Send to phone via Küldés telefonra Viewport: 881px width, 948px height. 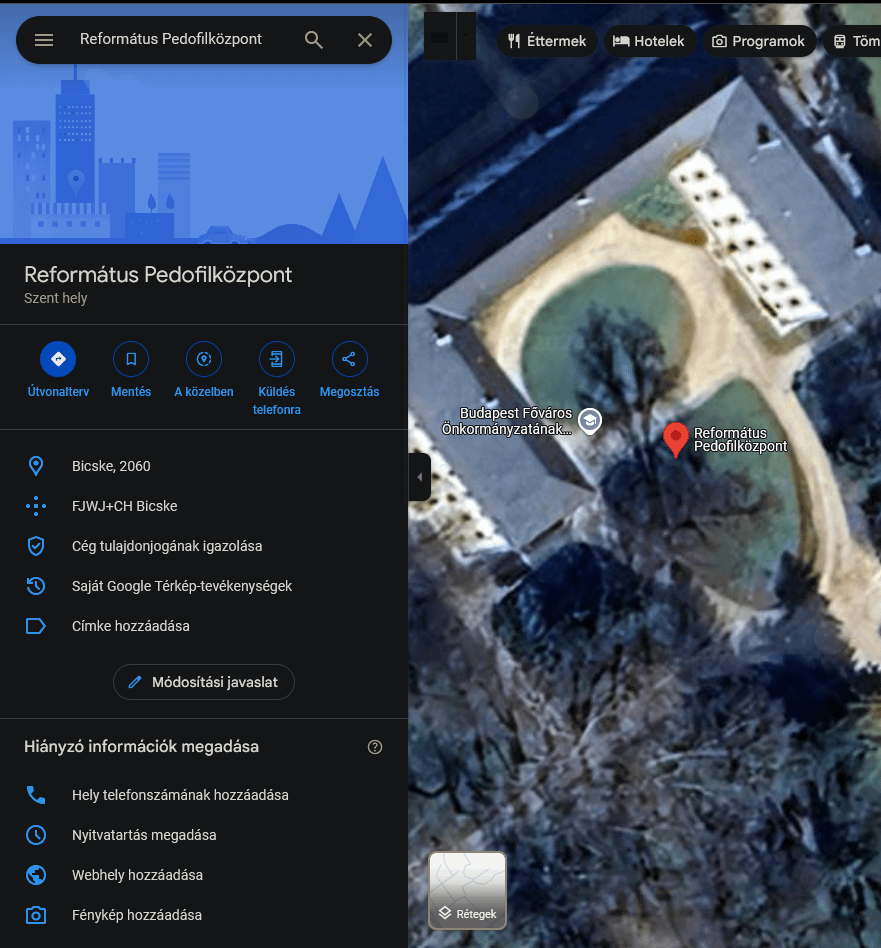(x=276, y=359)
